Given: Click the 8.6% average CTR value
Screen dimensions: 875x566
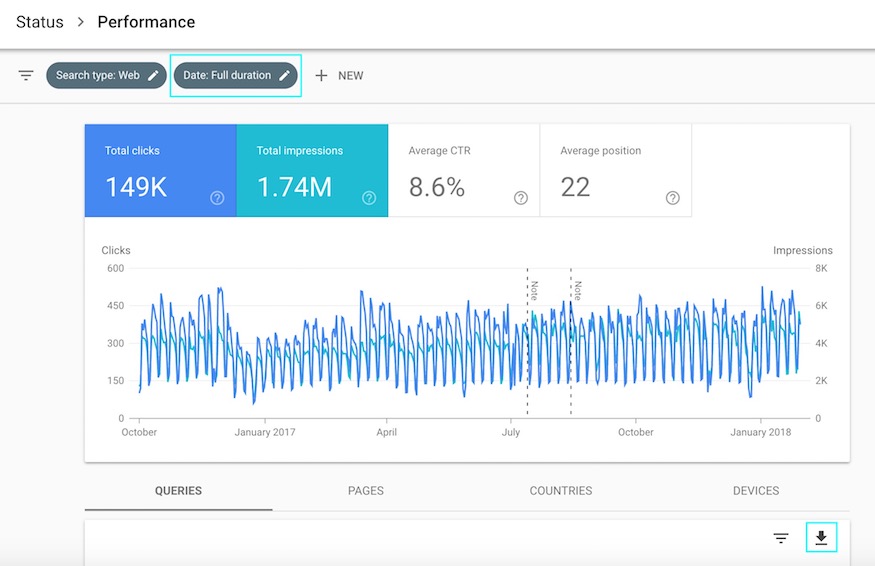Looking at the screenshot, I should (436, 187).
